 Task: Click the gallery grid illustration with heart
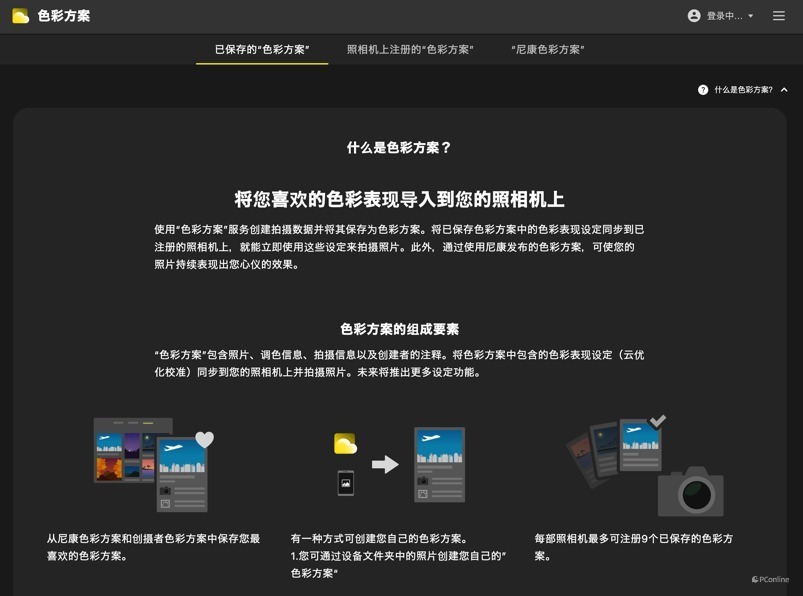pyautogui.click(x=154, y=464)
